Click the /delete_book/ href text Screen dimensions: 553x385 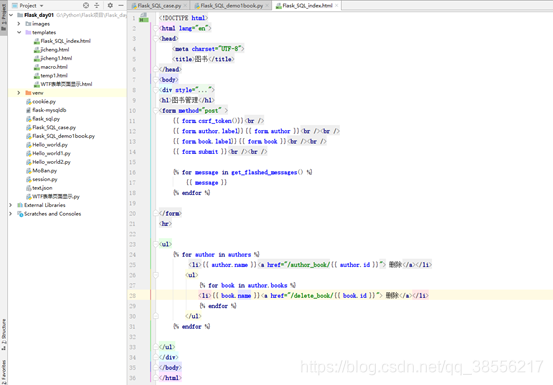click(x=311, y=295)
